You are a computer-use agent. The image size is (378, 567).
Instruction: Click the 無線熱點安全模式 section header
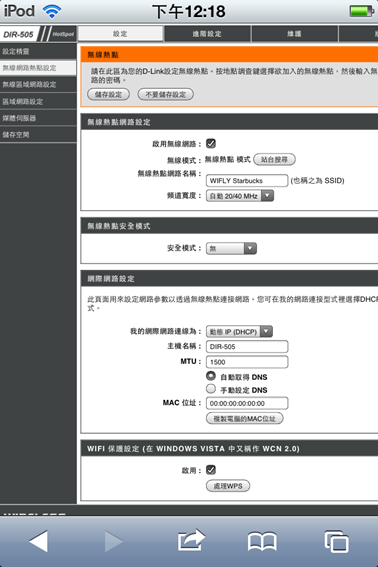[229, 226]
